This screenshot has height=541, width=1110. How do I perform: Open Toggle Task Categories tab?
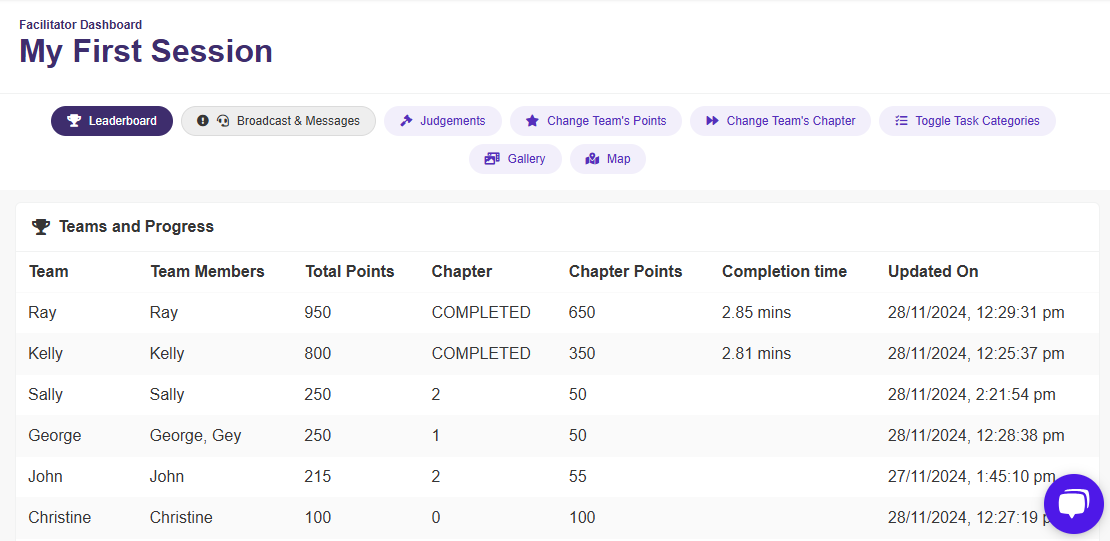(x=967, y=121)
